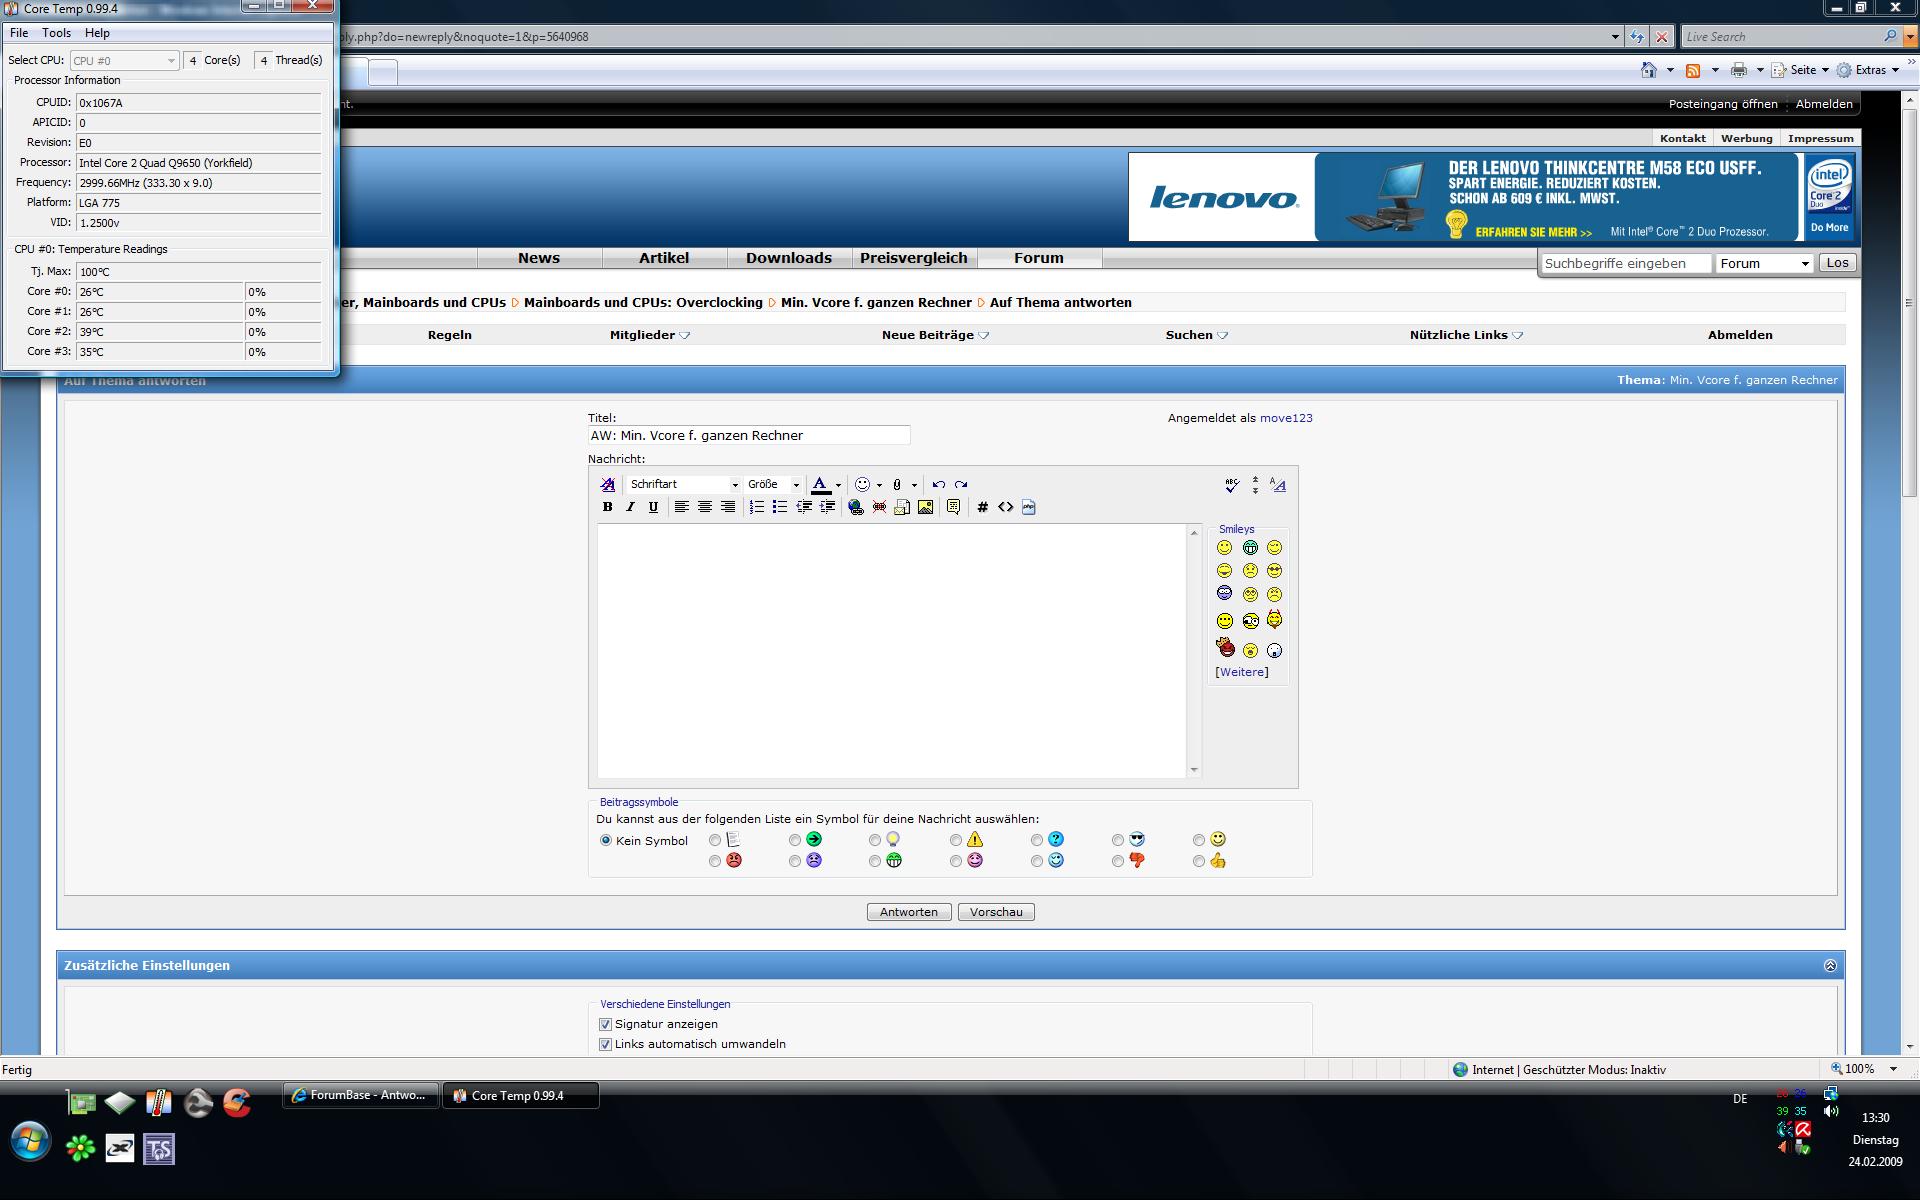Viewport: 1920px width, 1200px height.
Task: Select the 'Kein Symbol' radio button
Action: coord(606,840)
